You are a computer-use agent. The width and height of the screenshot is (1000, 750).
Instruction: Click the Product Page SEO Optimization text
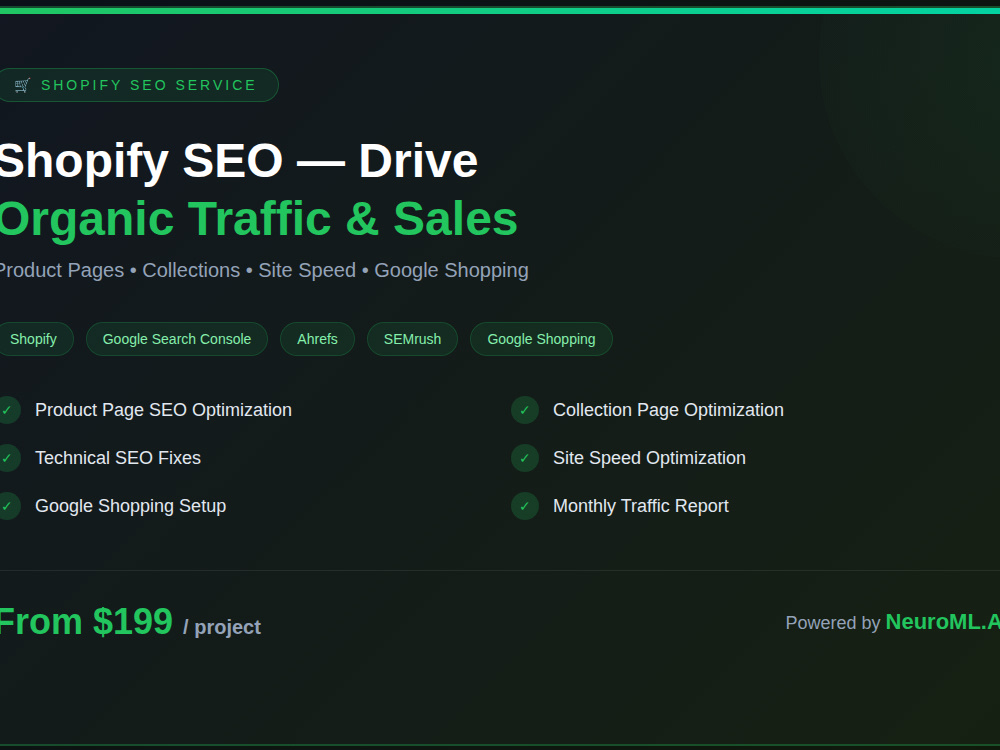(x=163, y=410)
